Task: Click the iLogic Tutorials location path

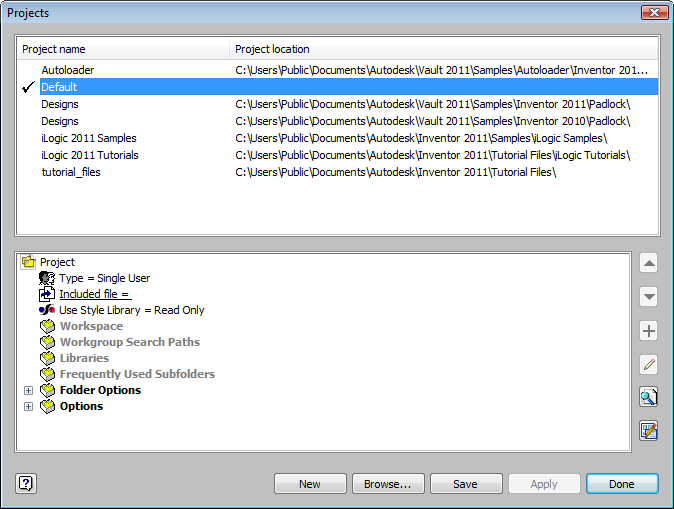Action: 432,155
